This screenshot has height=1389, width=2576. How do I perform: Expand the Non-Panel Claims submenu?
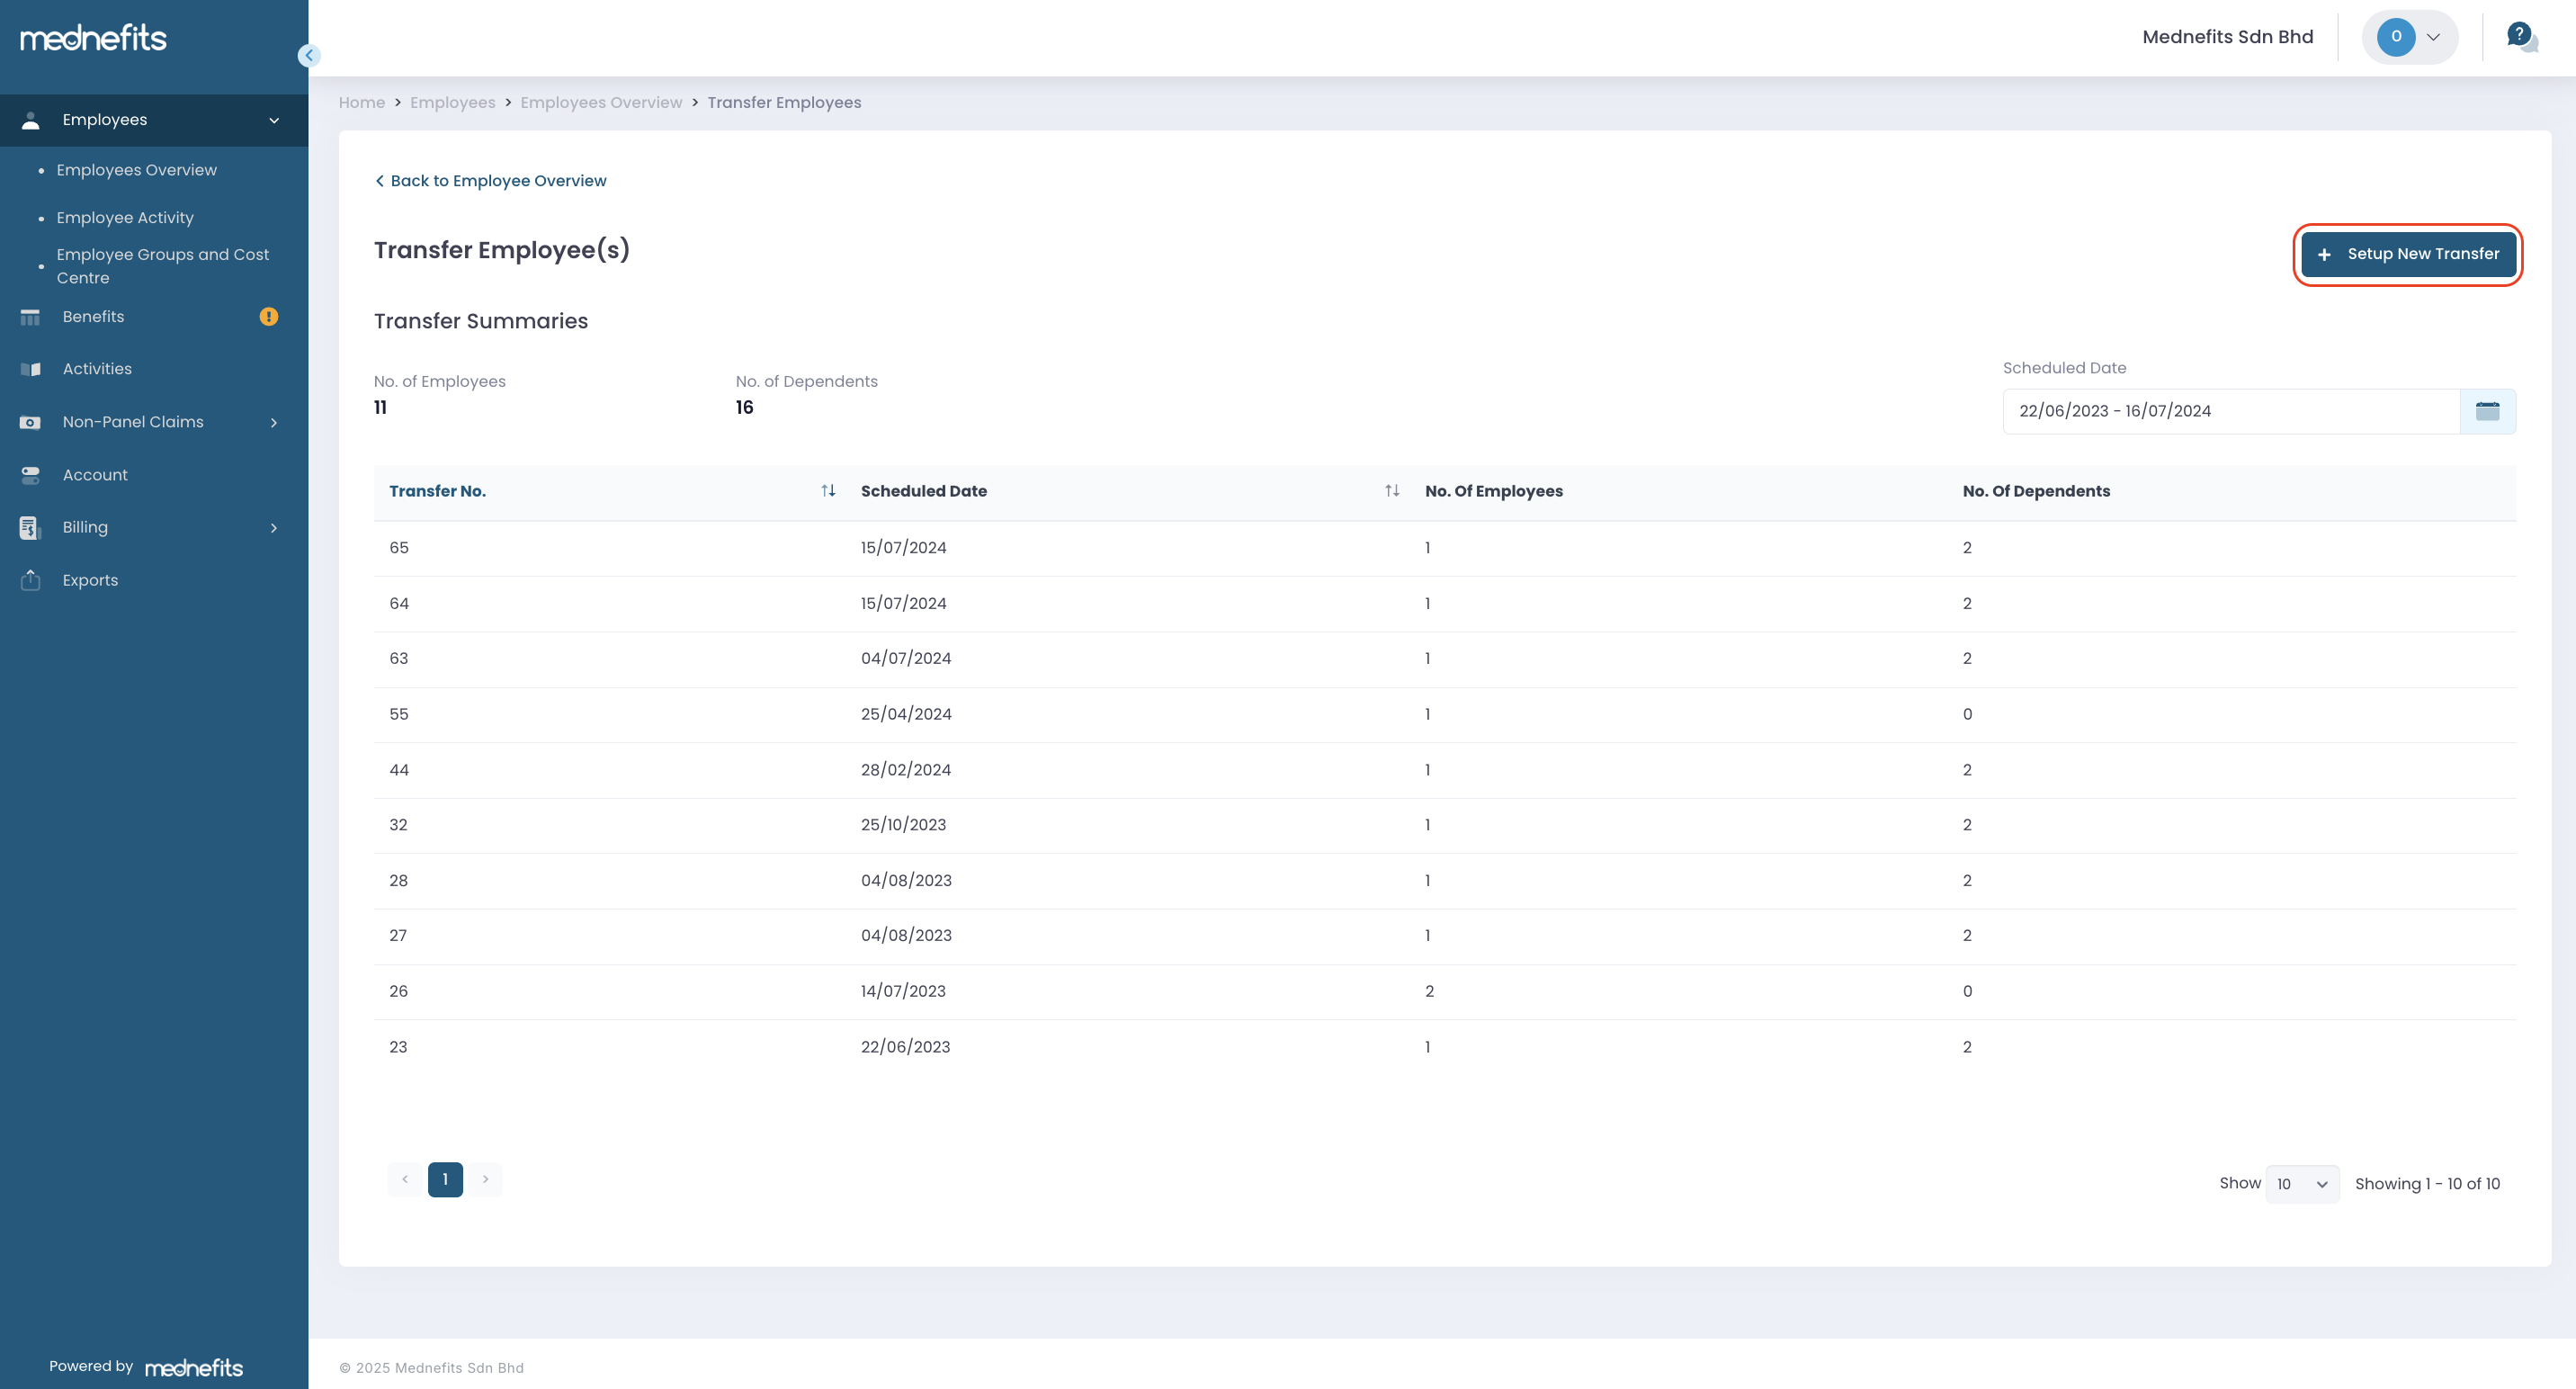click(273, 422)
